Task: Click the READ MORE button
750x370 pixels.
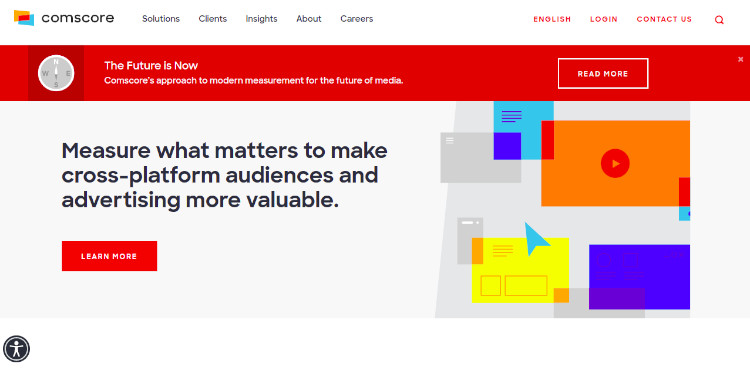Action: coord(603,74)
